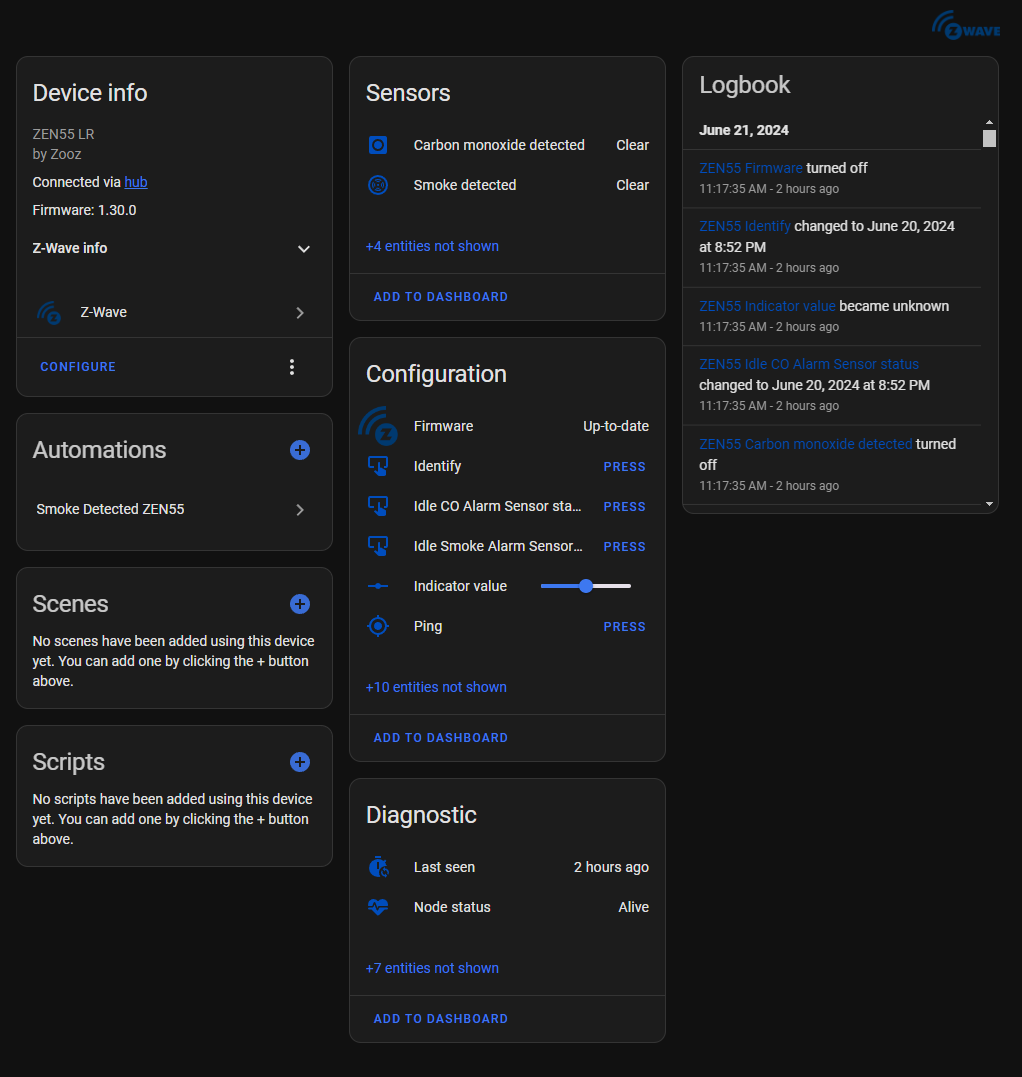This screenshot has width=1022, height=1077.
Task: Open ZEN55 Indicator value logbook link
Action: point(767,306)
